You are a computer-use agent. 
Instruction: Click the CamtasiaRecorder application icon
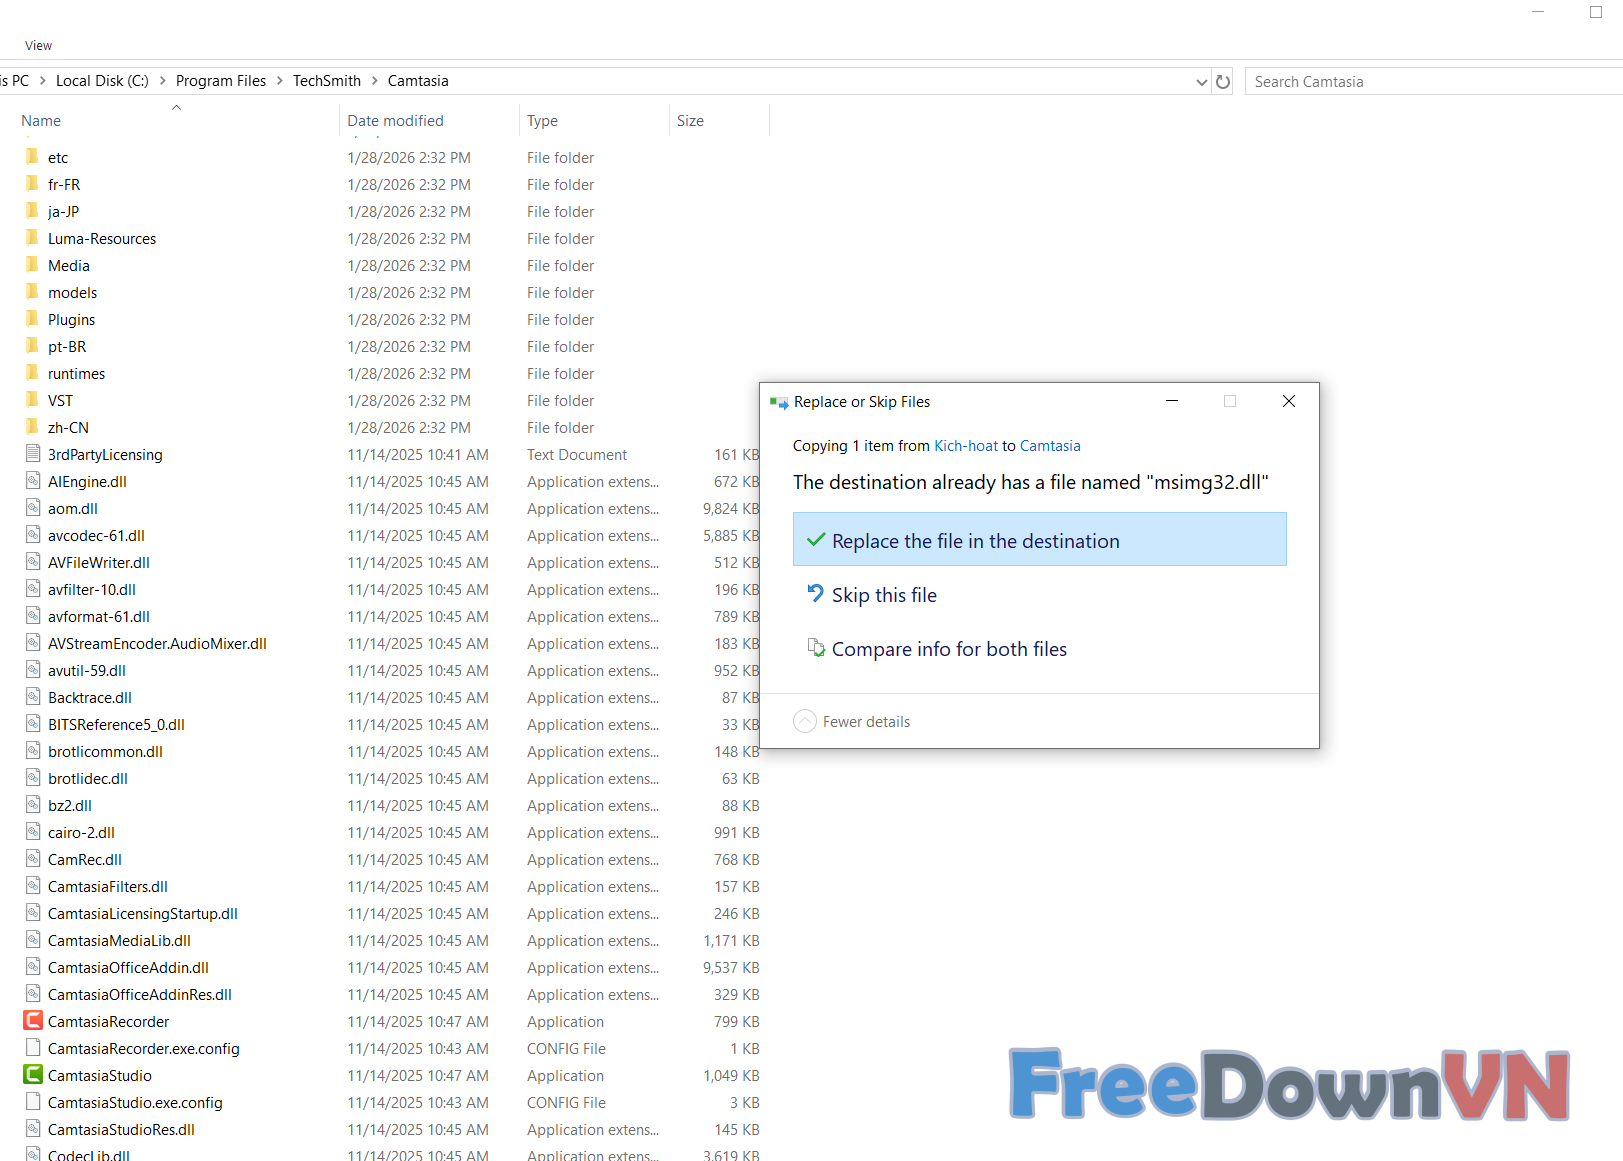[33, 1021]
